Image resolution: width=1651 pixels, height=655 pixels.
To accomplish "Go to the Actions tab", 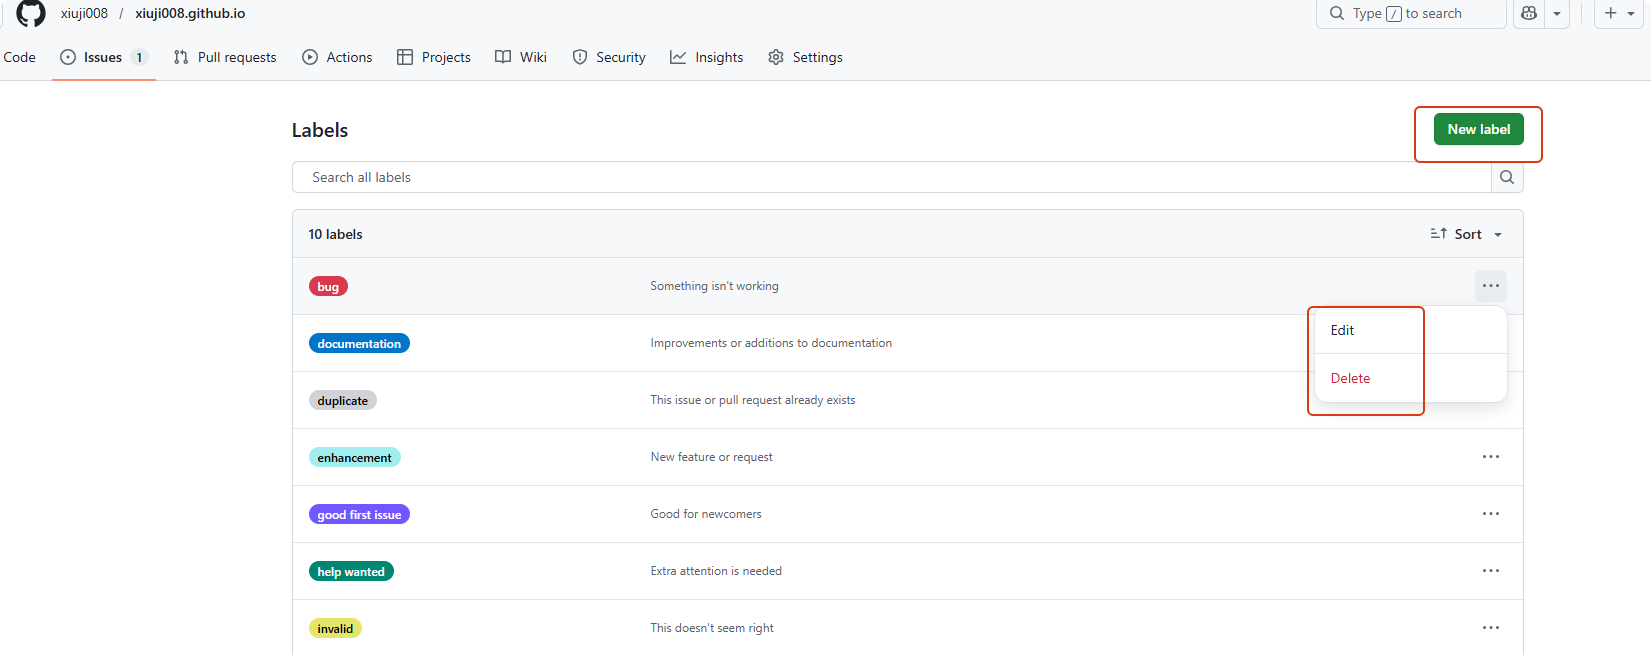I will [337, 57].
